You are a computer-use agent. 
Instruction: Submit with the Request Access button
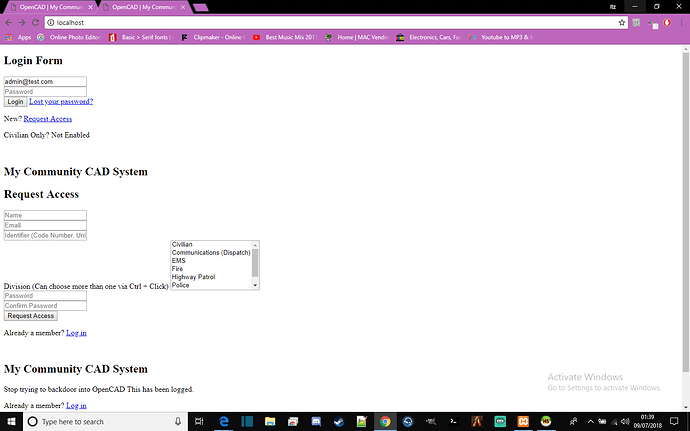(30, 316)
